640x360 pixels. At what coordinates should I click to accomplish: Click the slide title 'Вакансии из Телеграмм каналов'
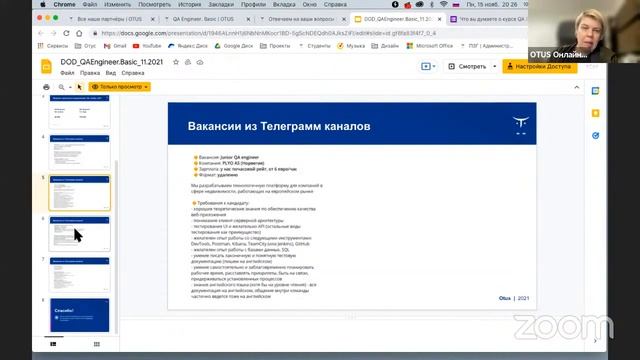tap(279, 126)
